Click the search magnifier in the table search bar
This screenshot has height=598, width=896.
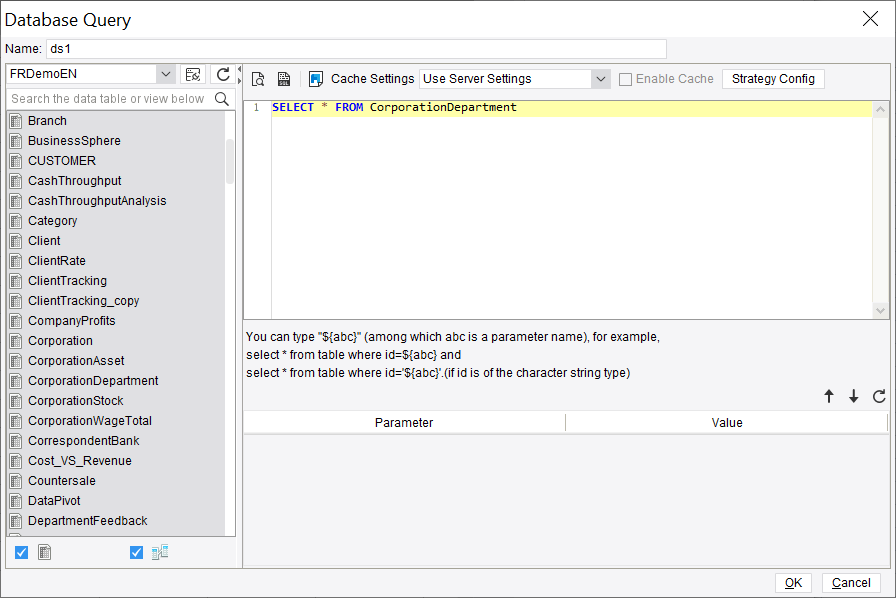(x=222, y=100)
